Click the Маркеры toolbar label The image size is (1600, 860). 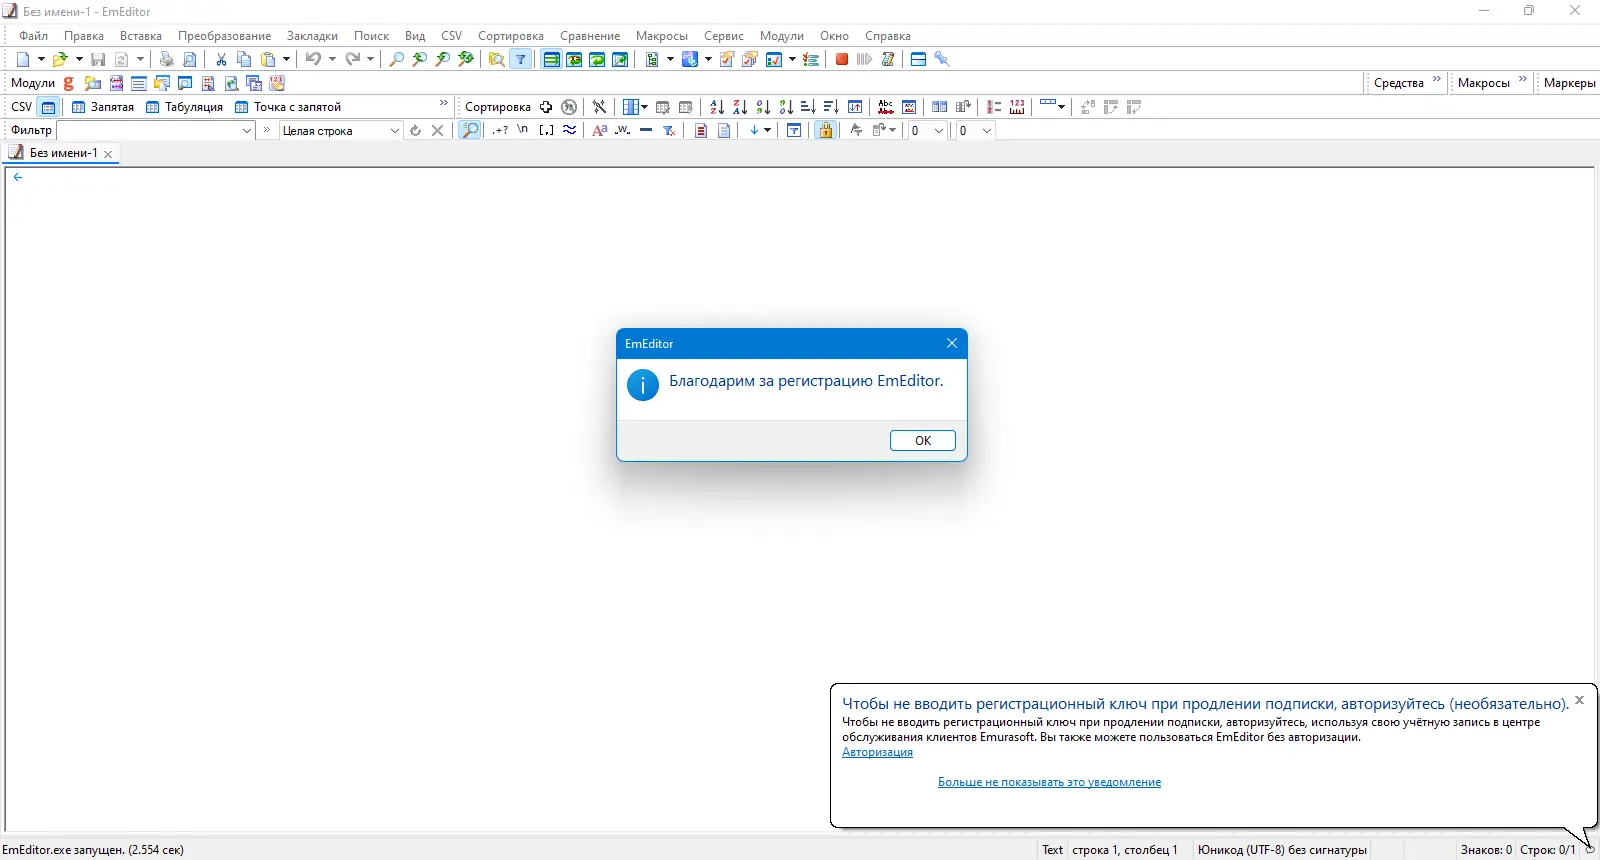point(1569,83)
